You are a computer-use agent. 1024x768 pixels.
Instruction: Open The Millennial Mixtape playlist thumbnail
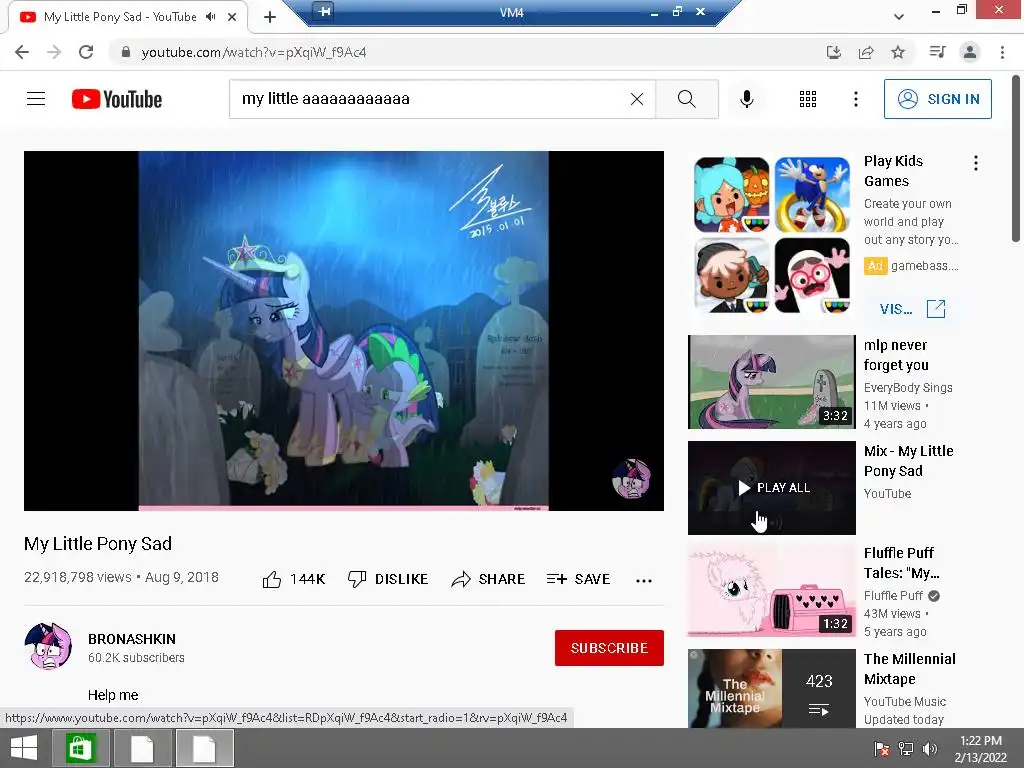pyautogui.click(x=772, y=688)
